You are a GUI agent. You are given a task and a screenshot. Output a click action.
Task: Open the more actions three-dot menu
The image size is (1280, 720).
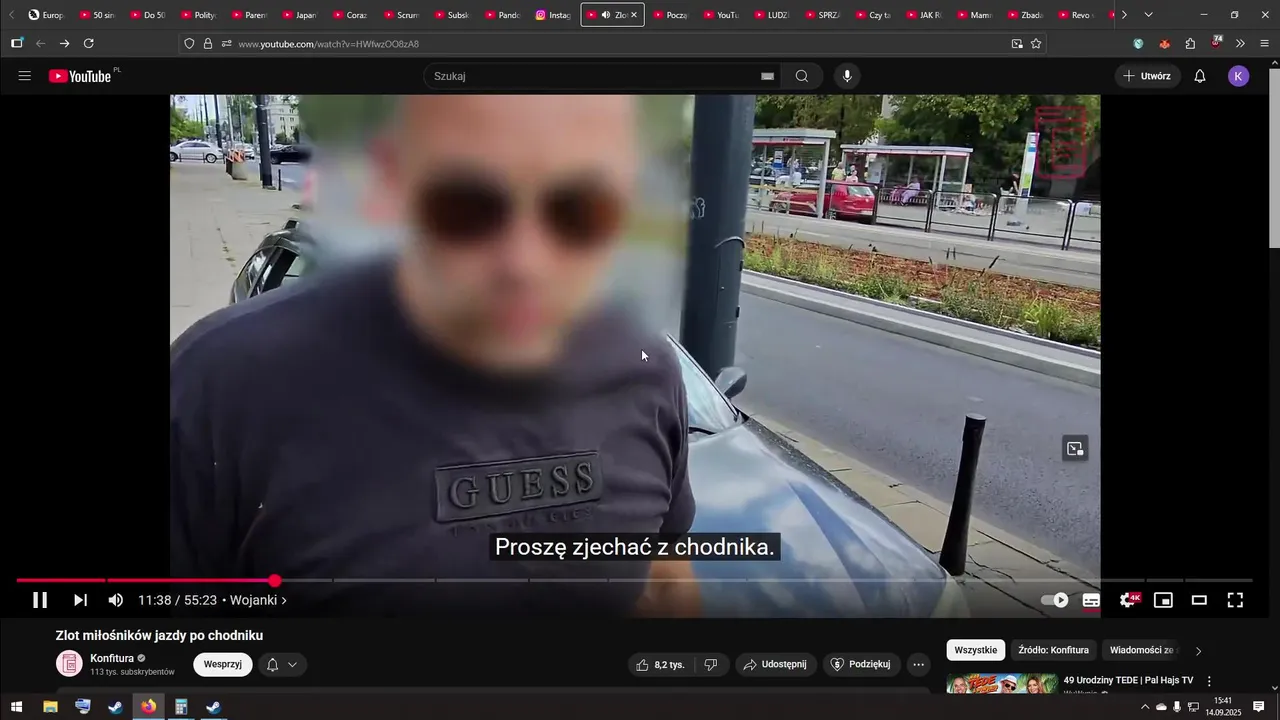pos(919,664)
